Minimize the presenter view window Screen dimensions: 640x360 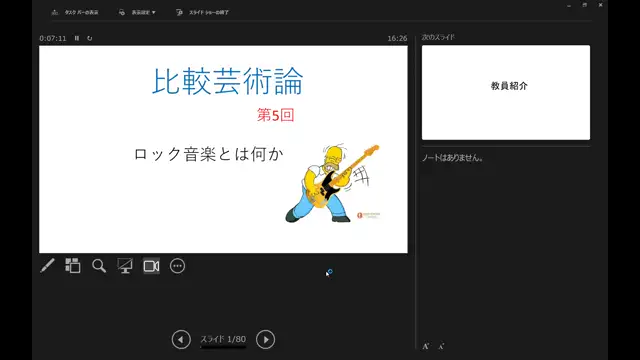[569, 5]
